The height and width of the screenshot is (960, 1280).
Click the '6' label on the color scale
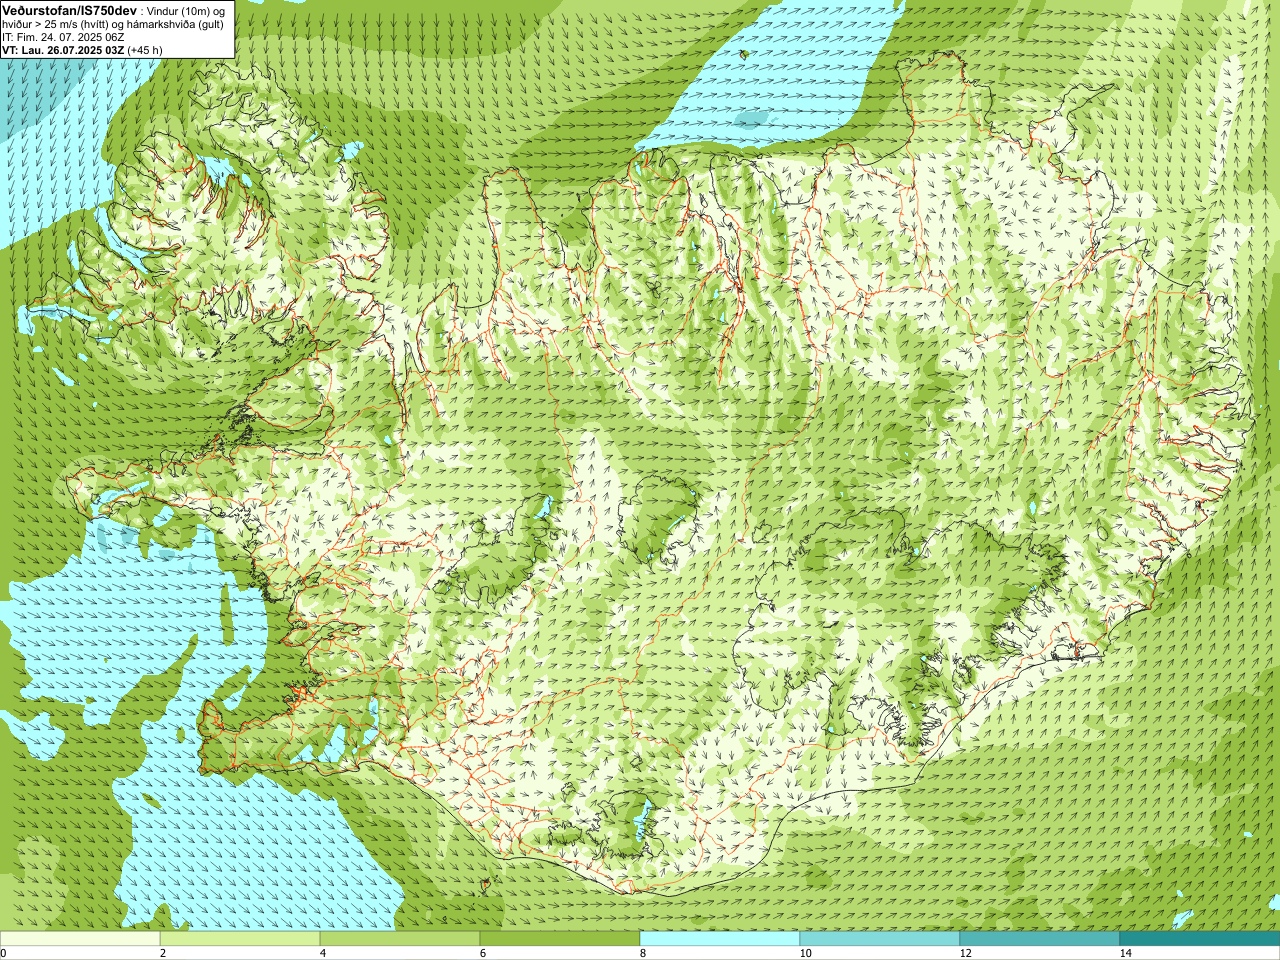[x=483, y=953]
